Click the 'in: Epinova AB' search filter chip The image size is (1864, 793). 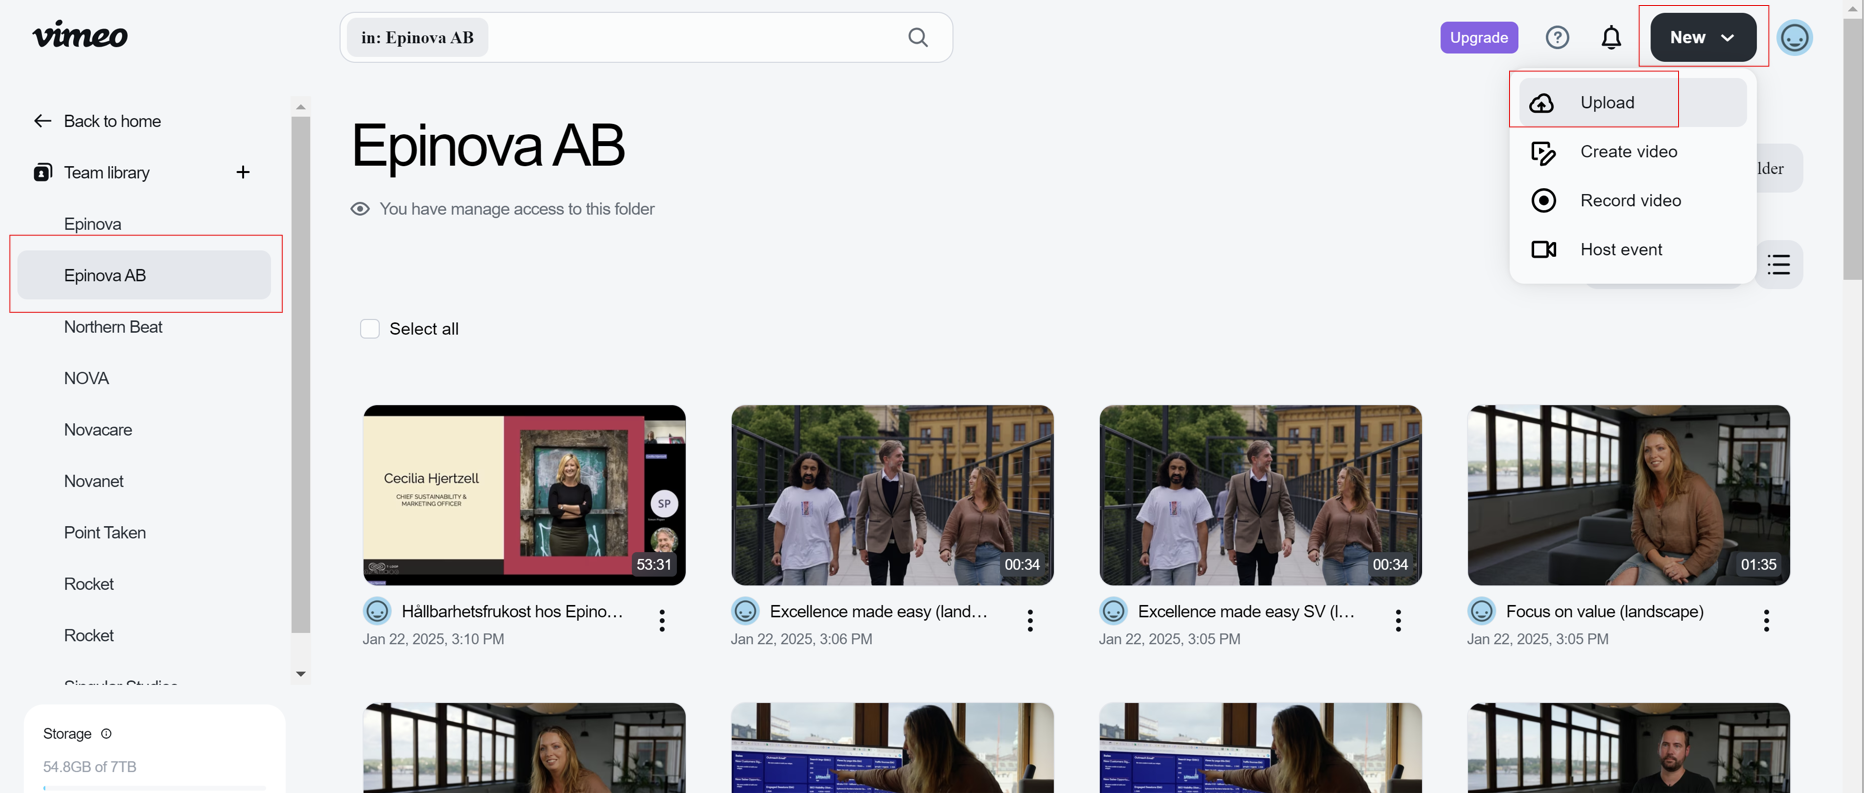coord(417,38)
